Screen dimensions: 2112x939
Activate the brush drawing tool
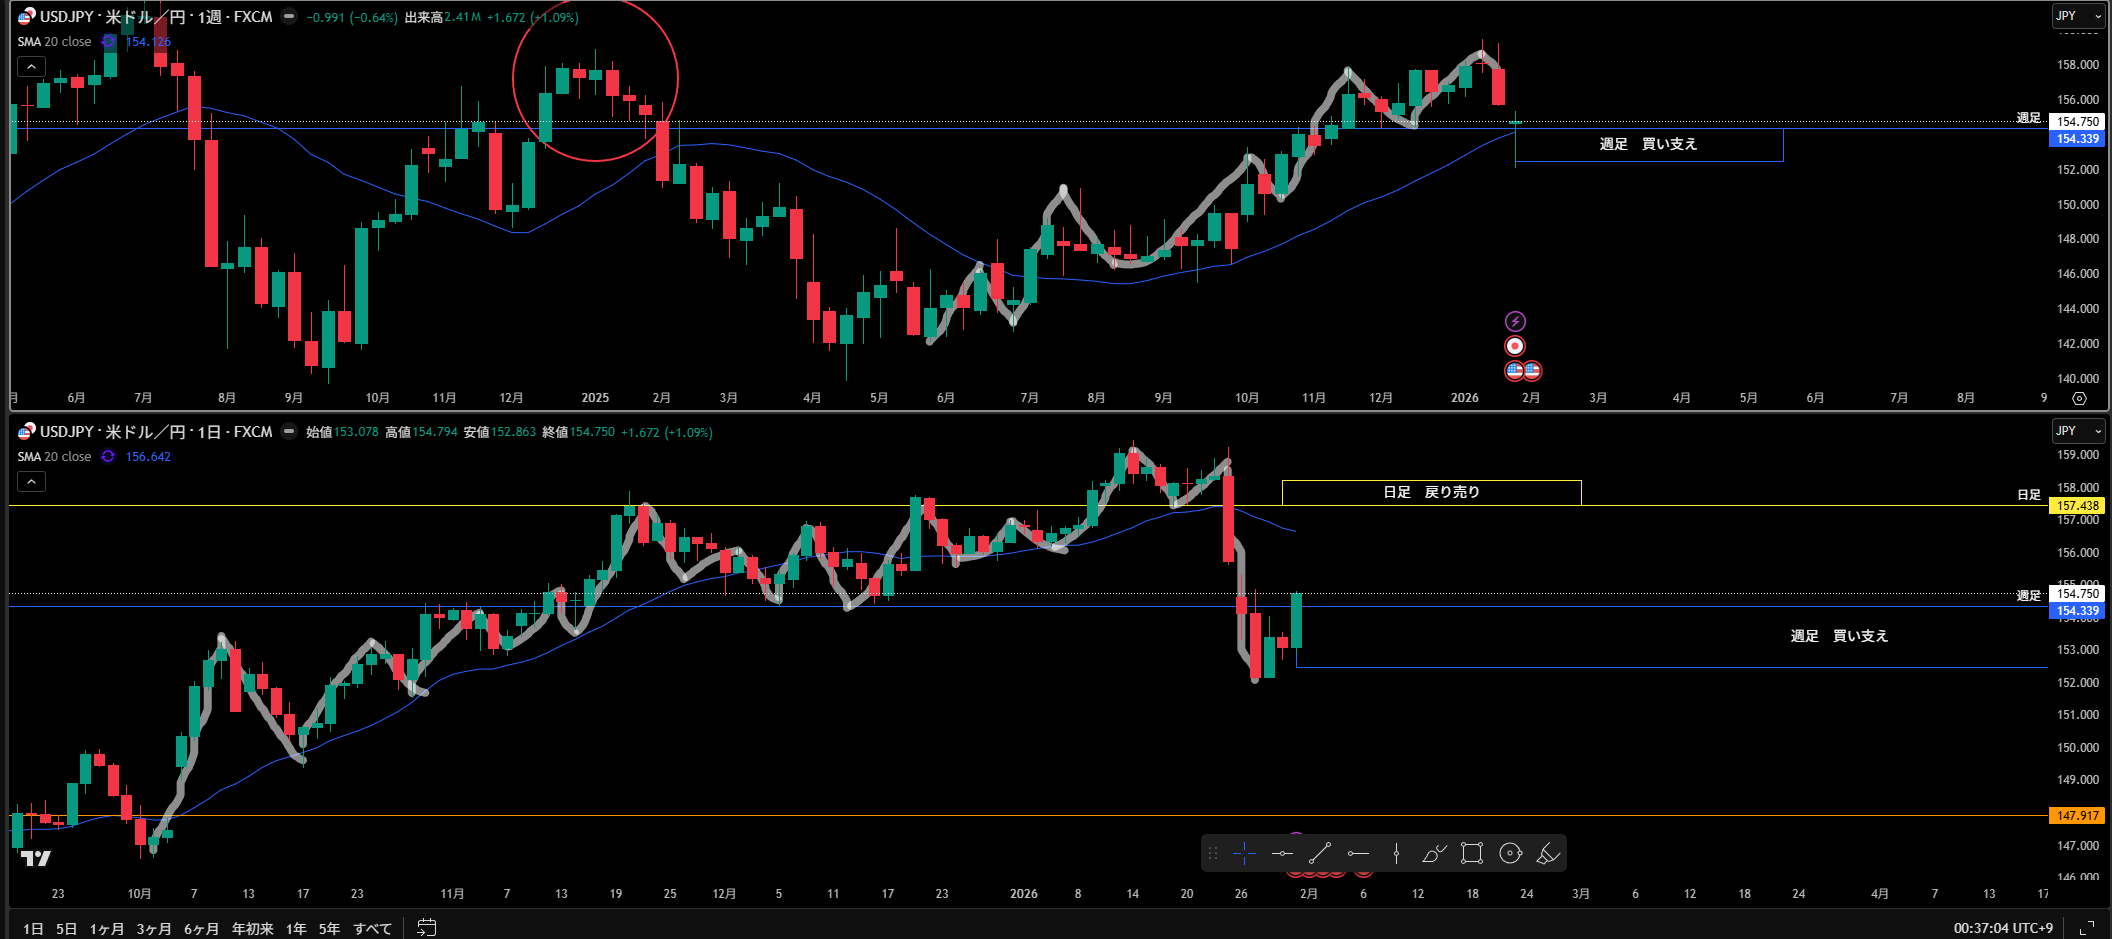(1434, 853)
